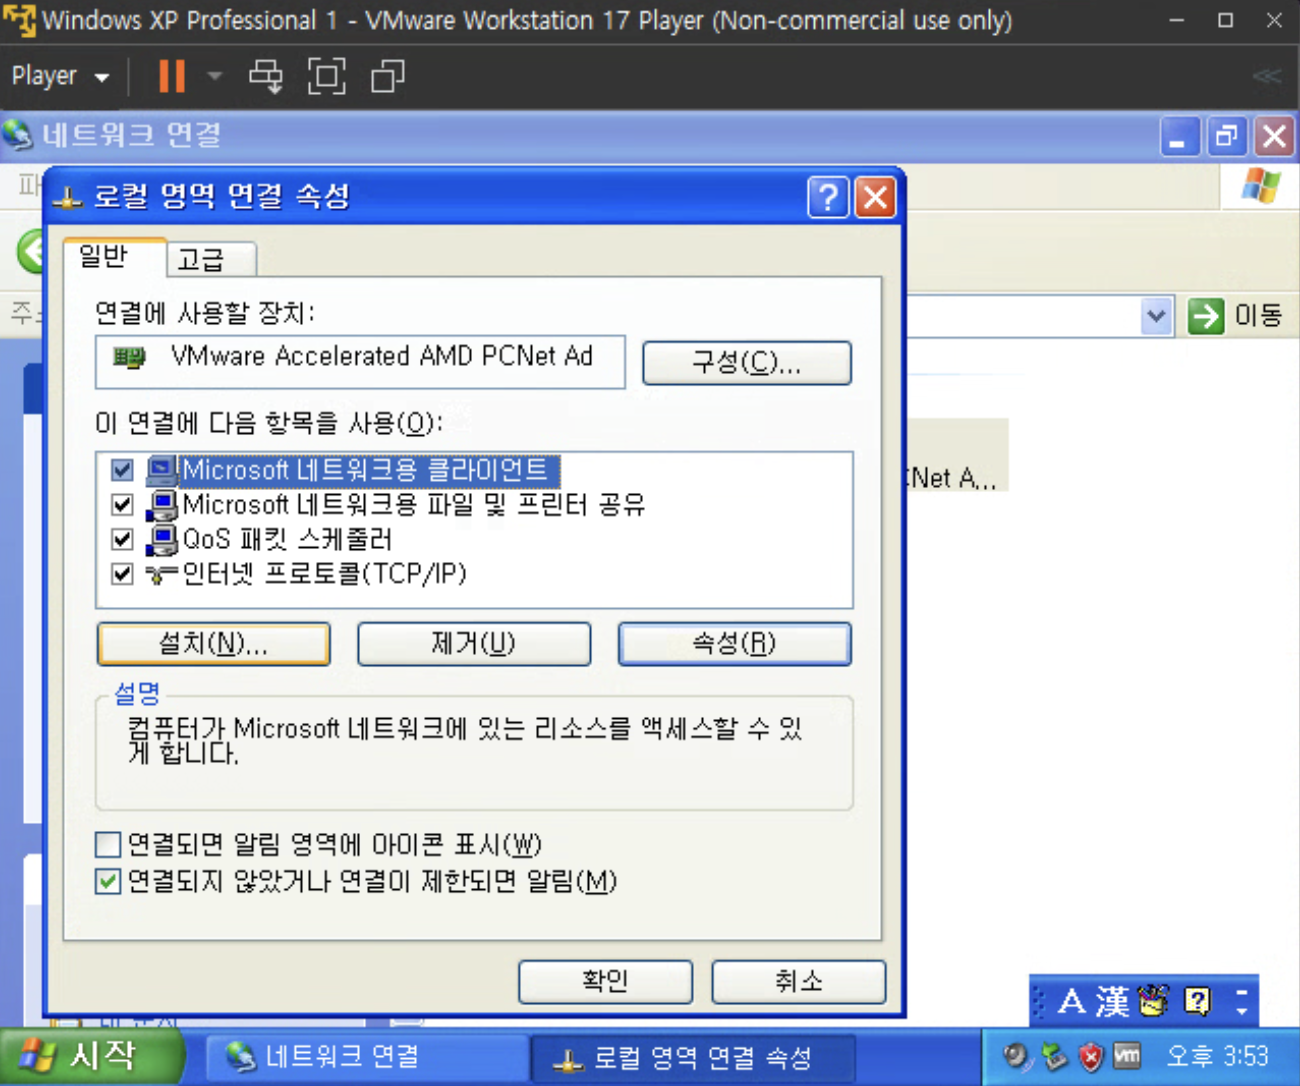Click the help question mark in dialog title
This screenshot has height=1086, width=1300.
pyautogui.click(x=828, y=197)
